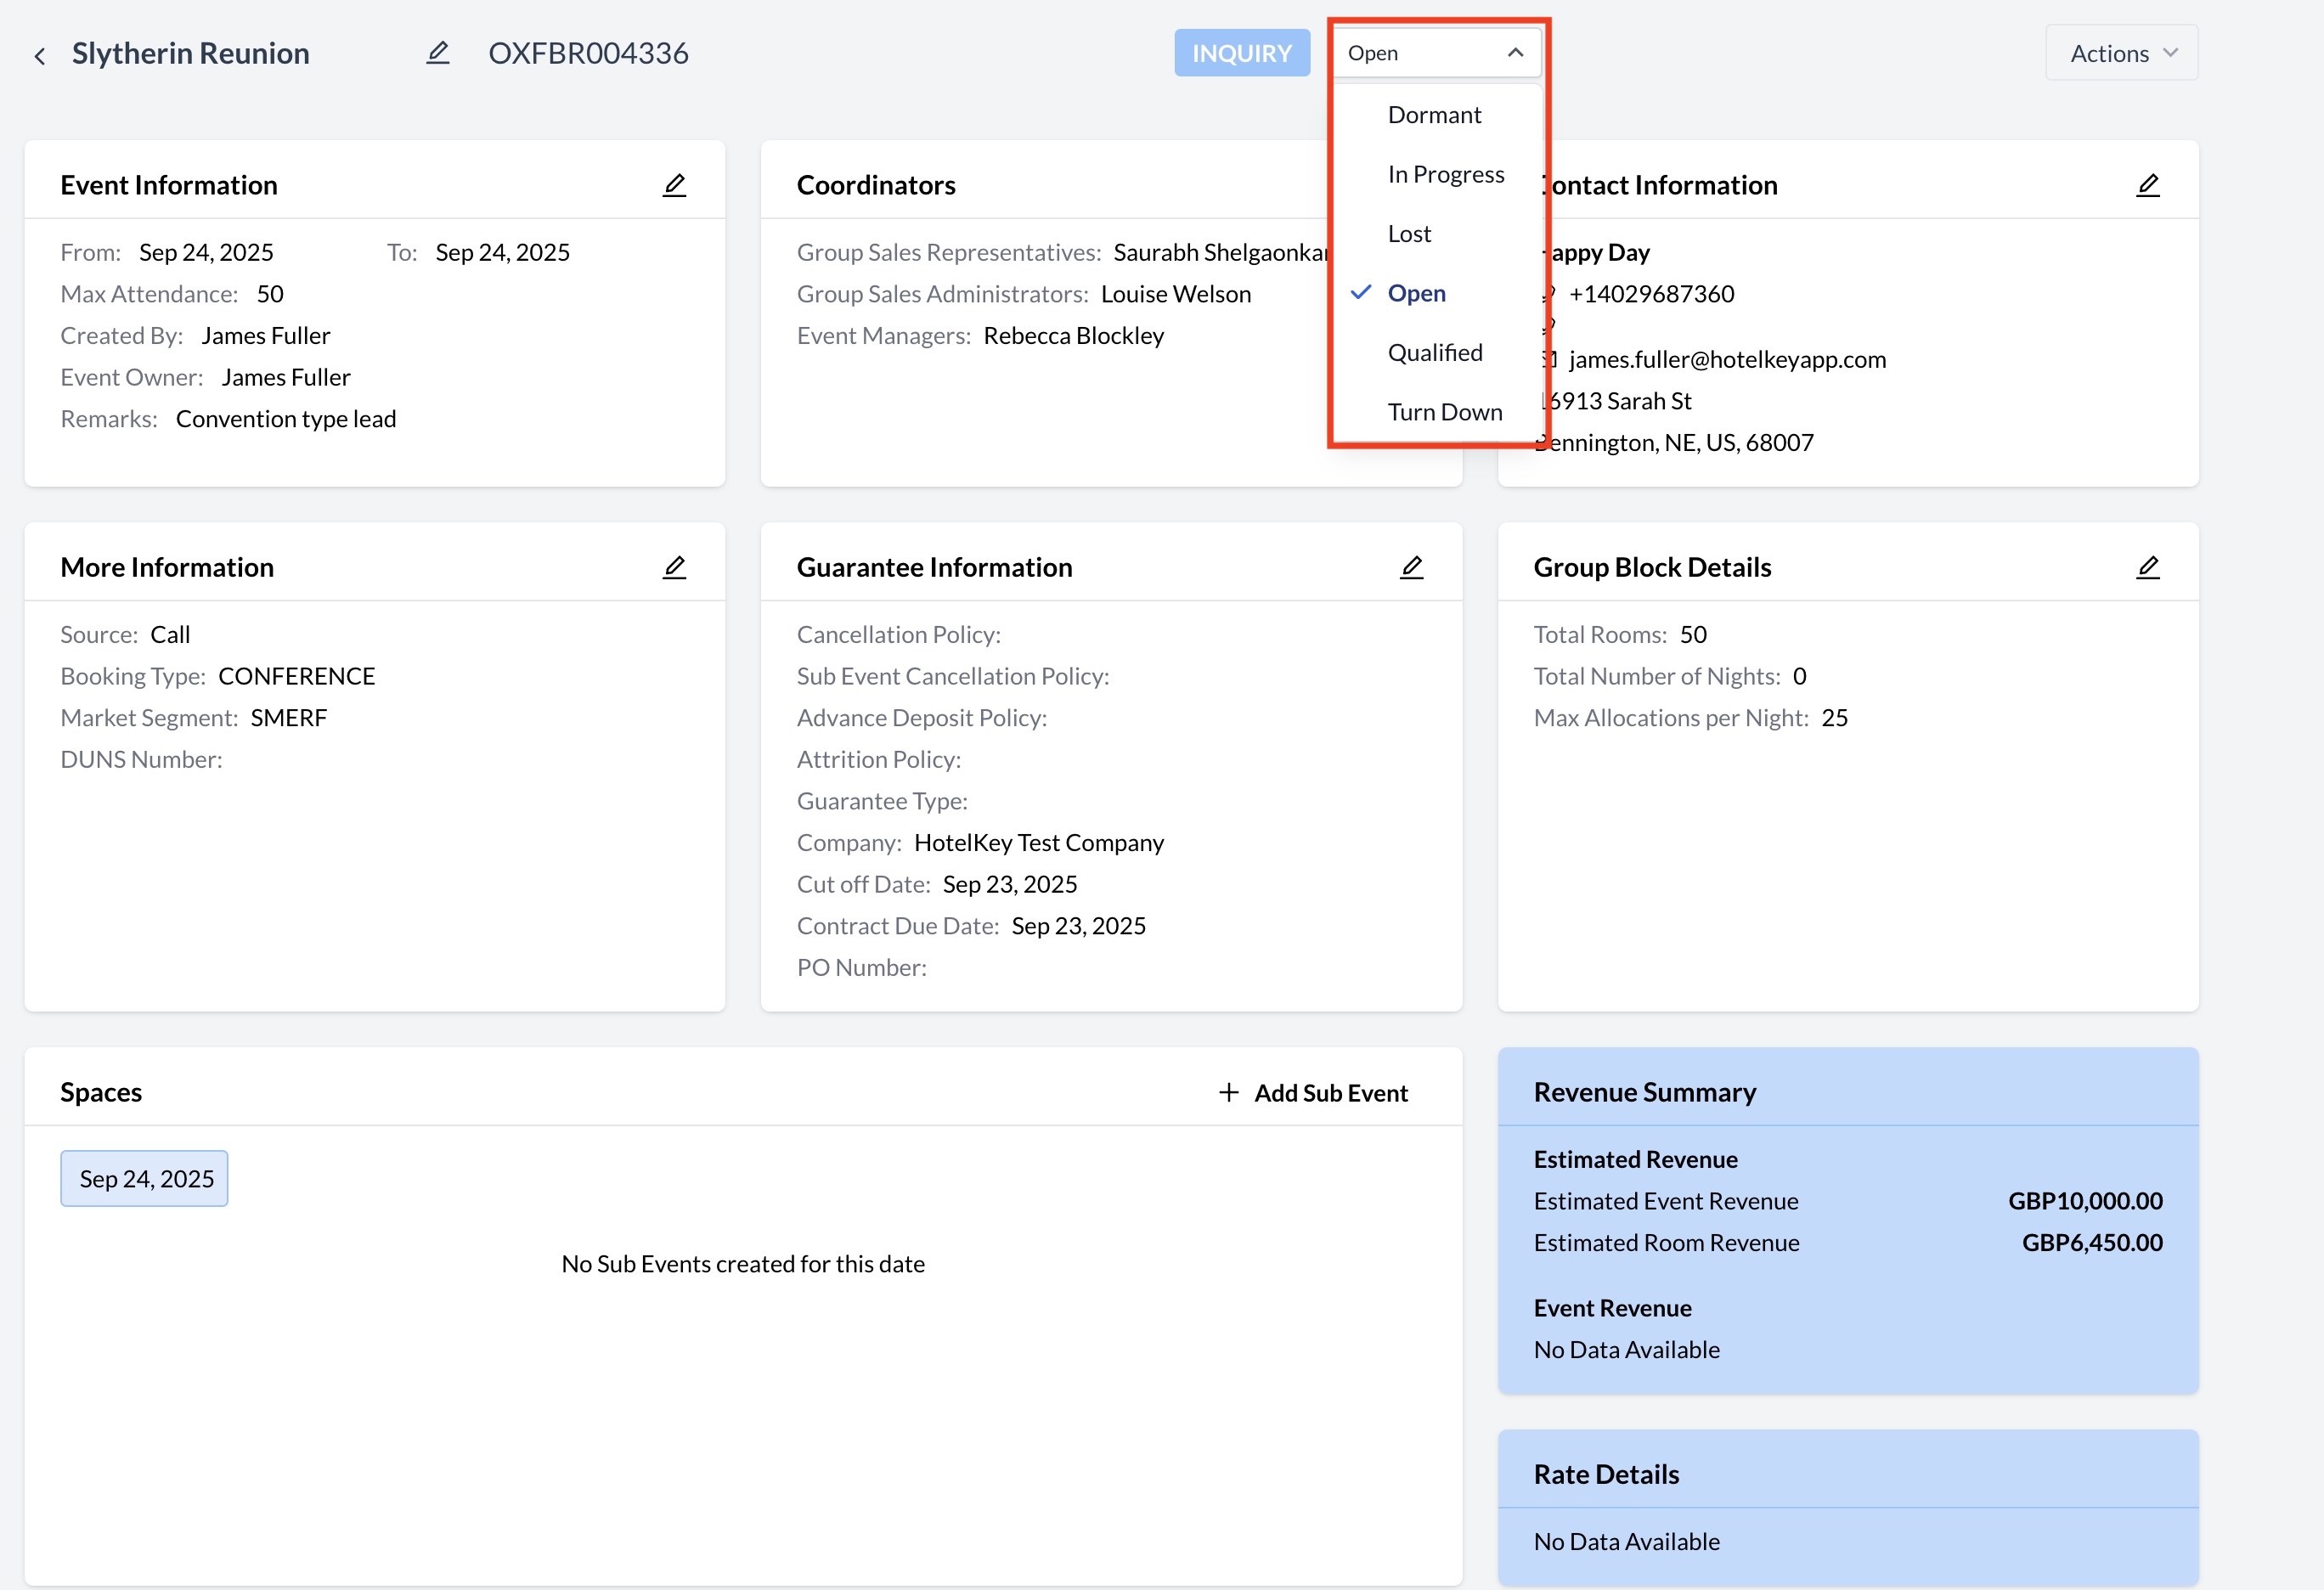
Task: Edit the Guarantee Information card
Action: 1411,567
